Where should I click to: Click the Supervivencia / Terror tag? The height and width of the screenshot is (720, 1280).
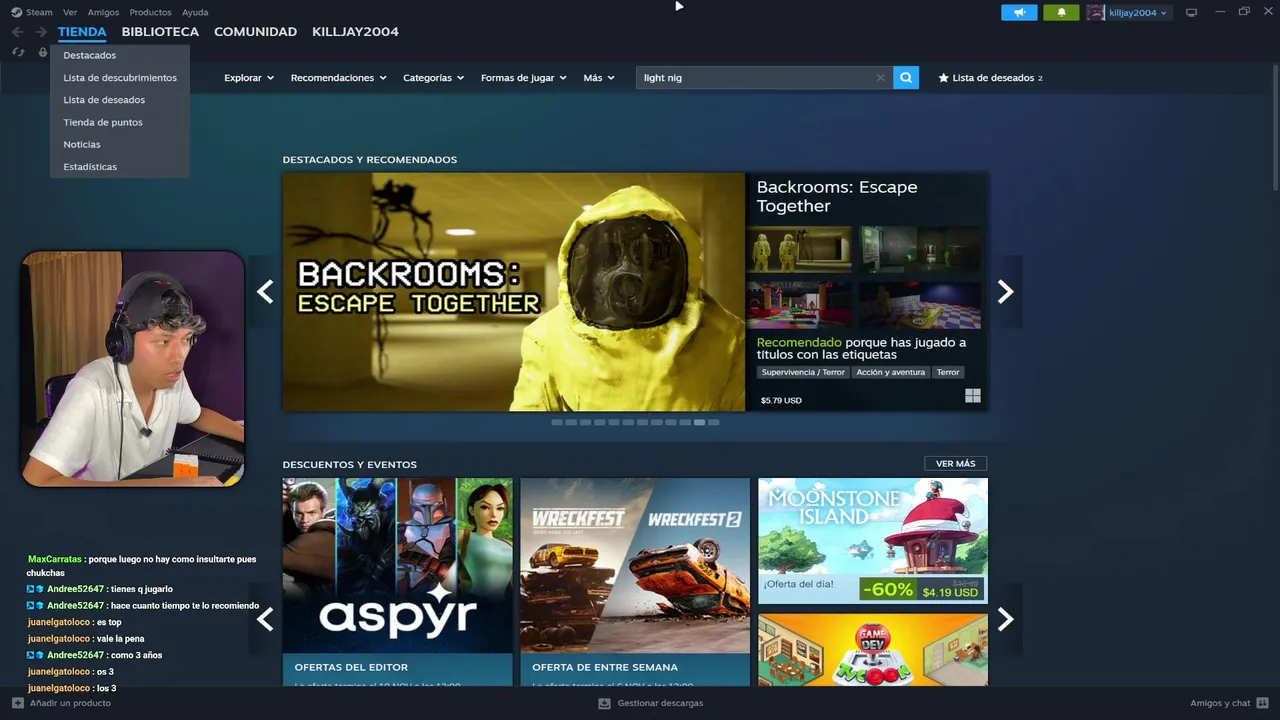pyautogui.click(x=803, y=372)
